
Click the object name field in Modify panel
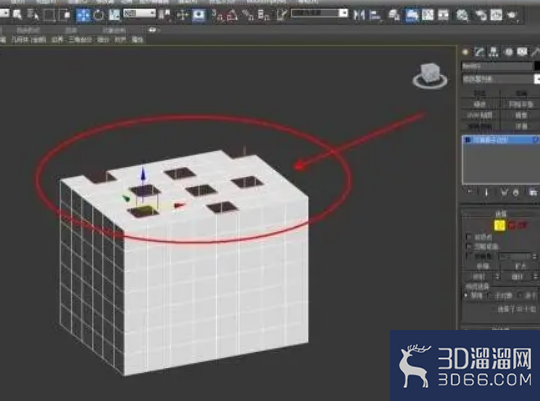click(x=497, y=66)
